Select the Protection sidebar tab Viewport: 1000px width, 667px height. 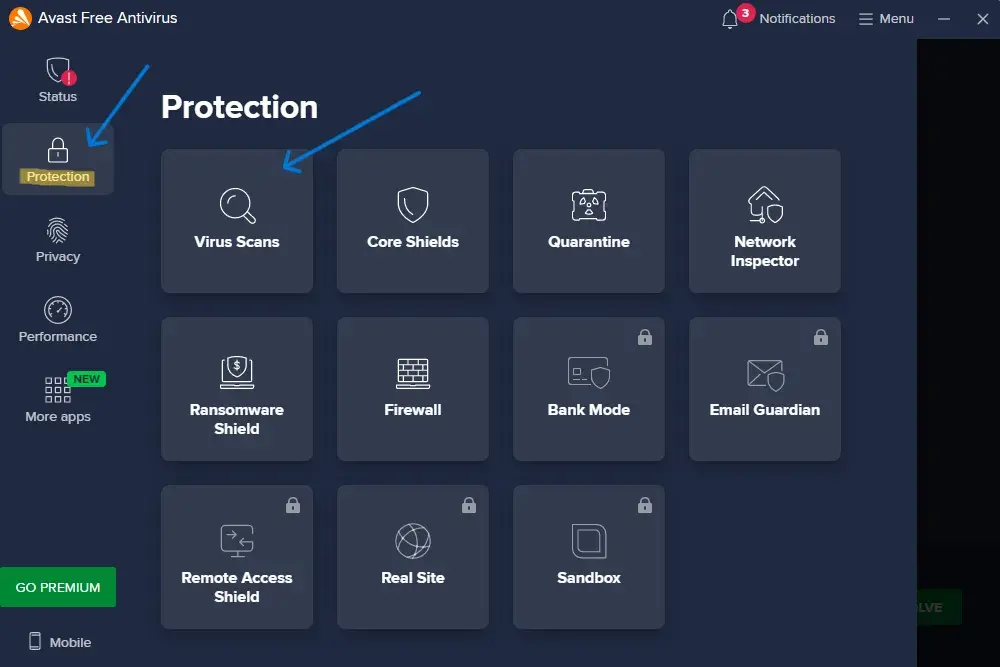click(x=58, y=160)
